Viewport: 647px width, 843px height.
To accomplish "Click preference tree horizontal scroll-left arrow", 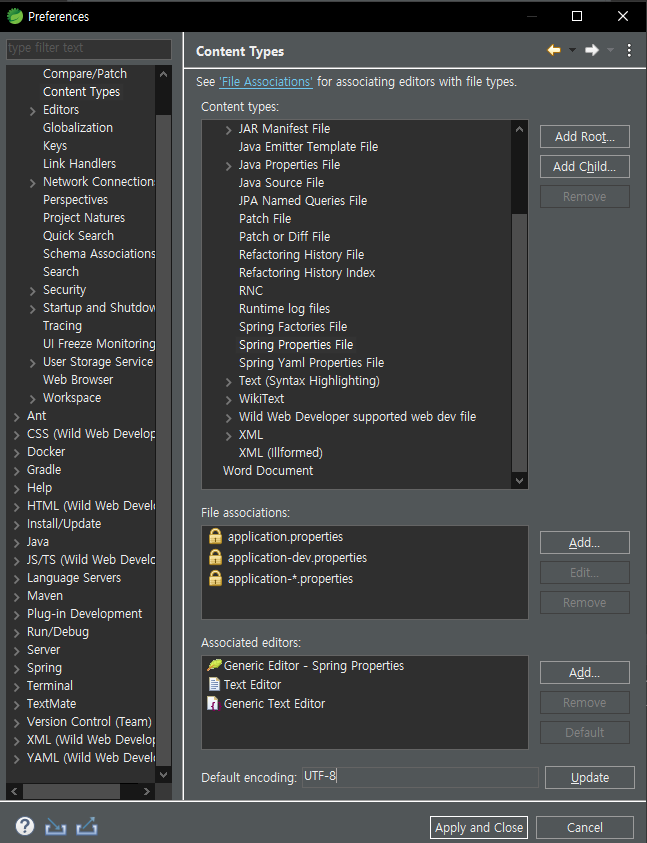I will tap(15, 791).
